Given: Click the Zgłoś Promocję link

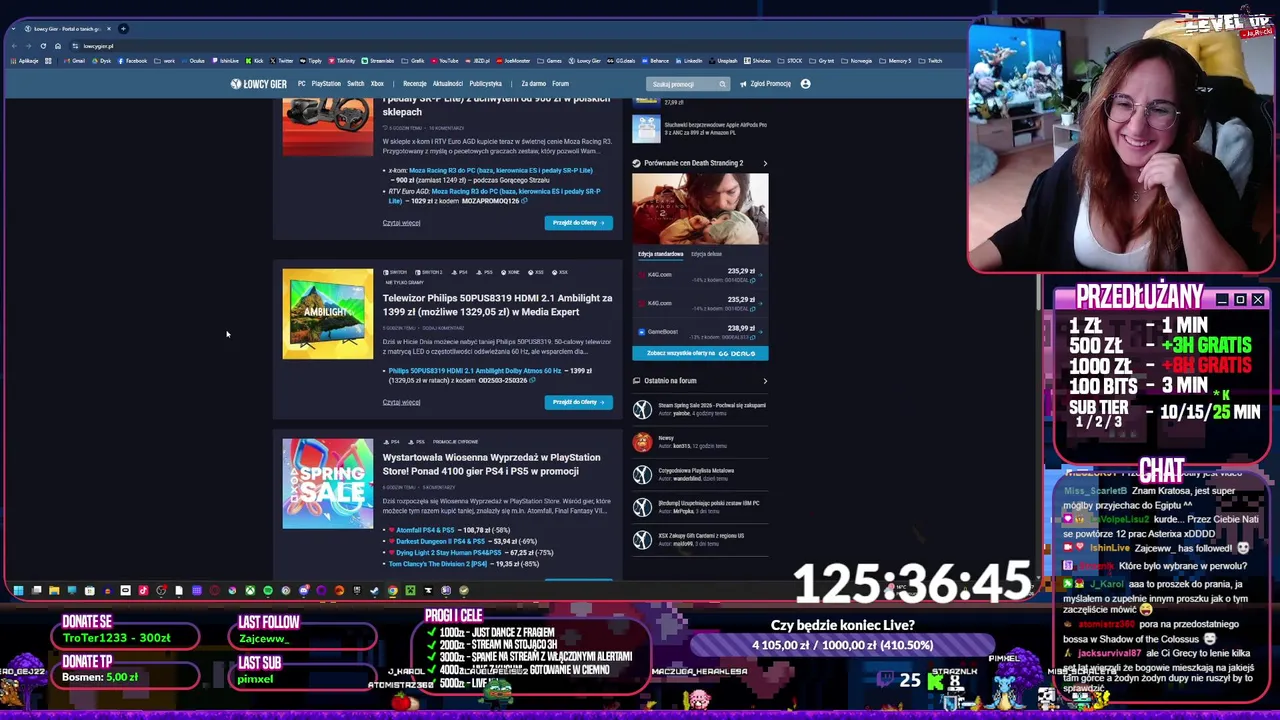Looking at the screenshot, I should 766,84.
